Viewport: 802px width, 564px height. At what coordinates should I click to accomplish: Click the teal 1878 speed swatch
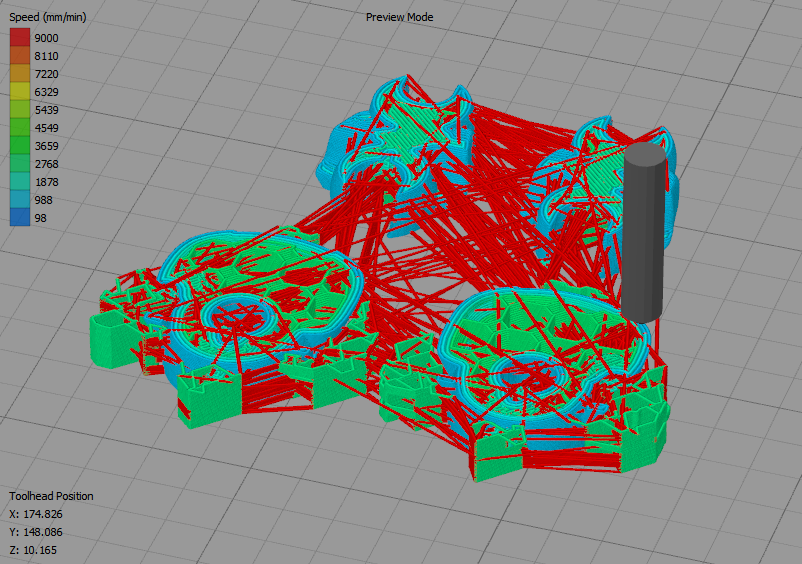(20, 182)
